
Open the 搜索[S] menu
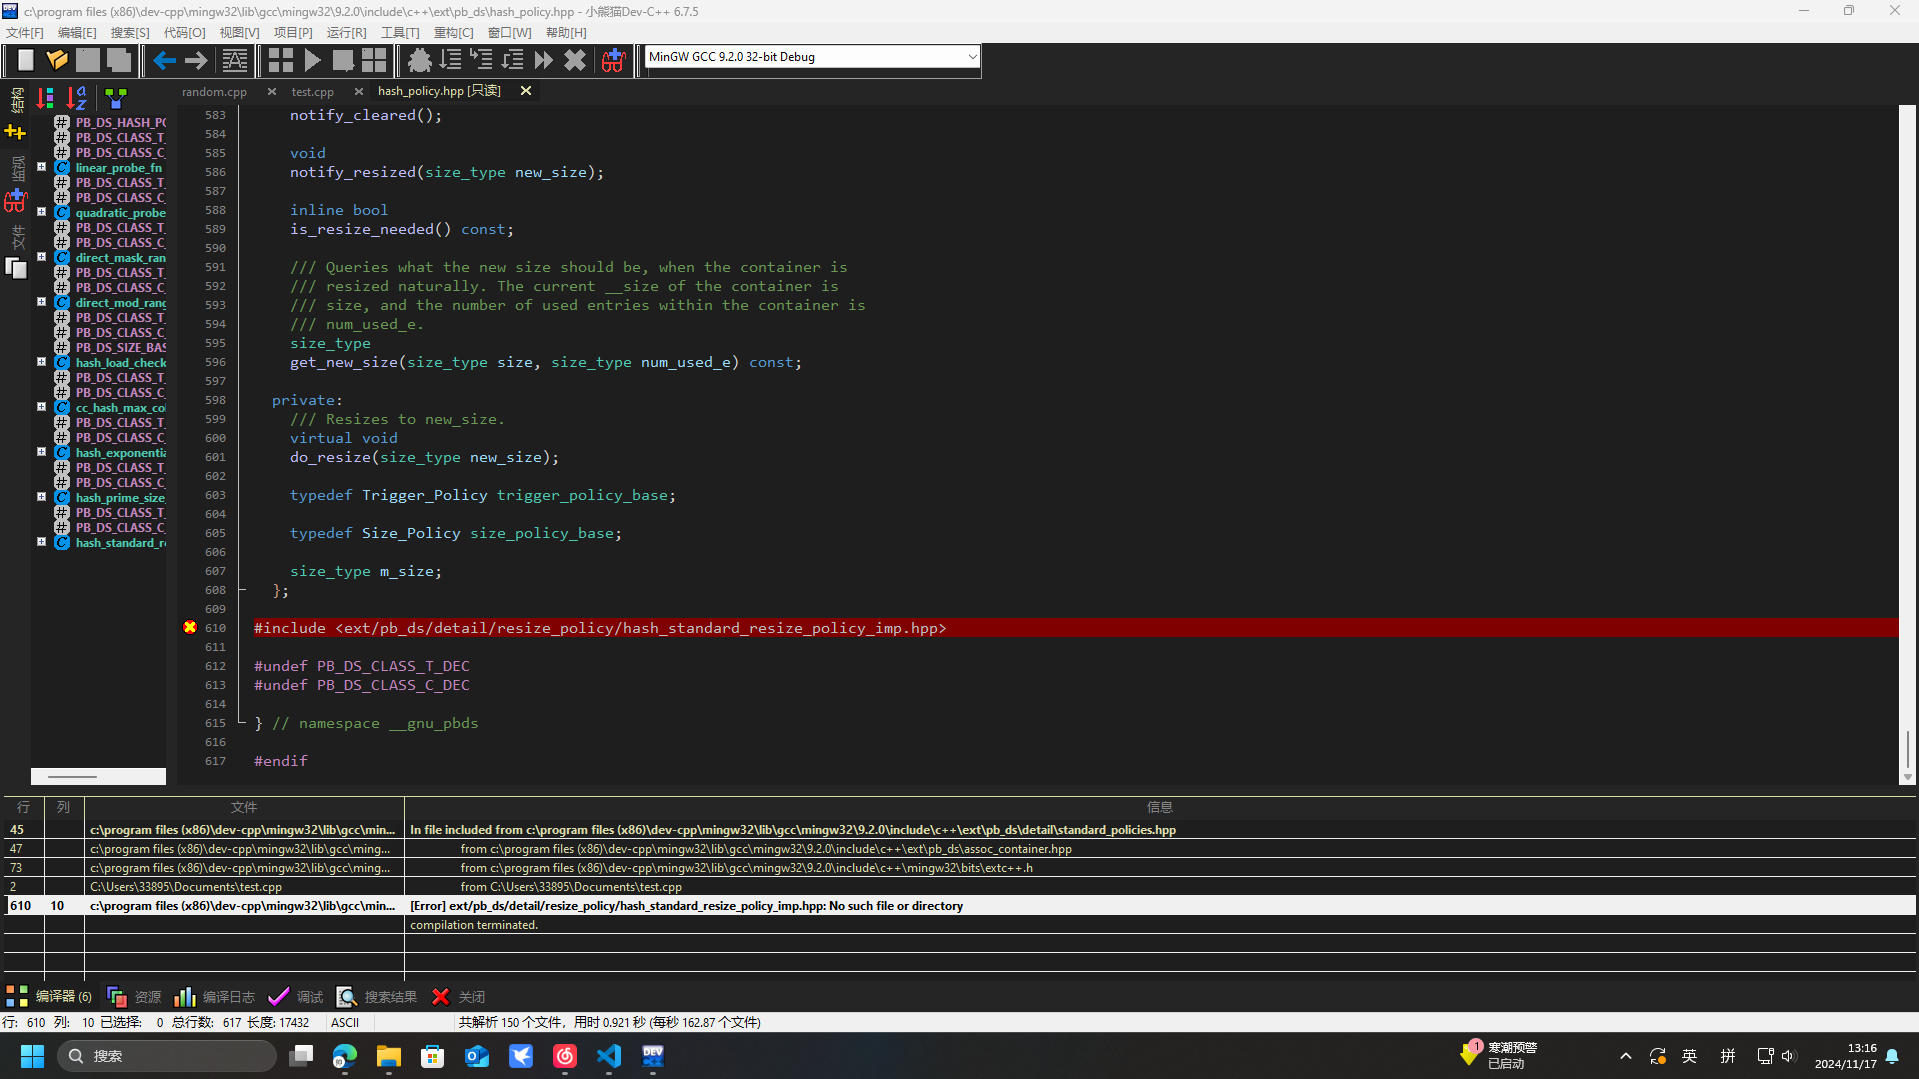[x=130, y=33]
